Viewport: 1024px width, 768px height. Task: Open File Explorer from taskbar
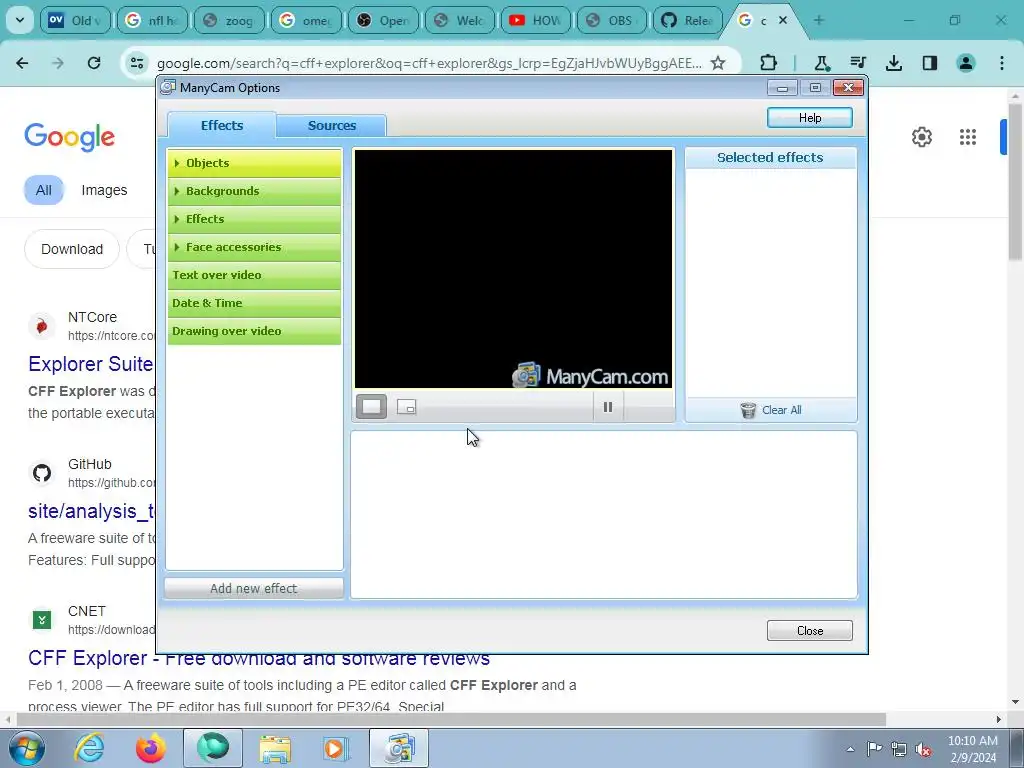pos(275,748)
